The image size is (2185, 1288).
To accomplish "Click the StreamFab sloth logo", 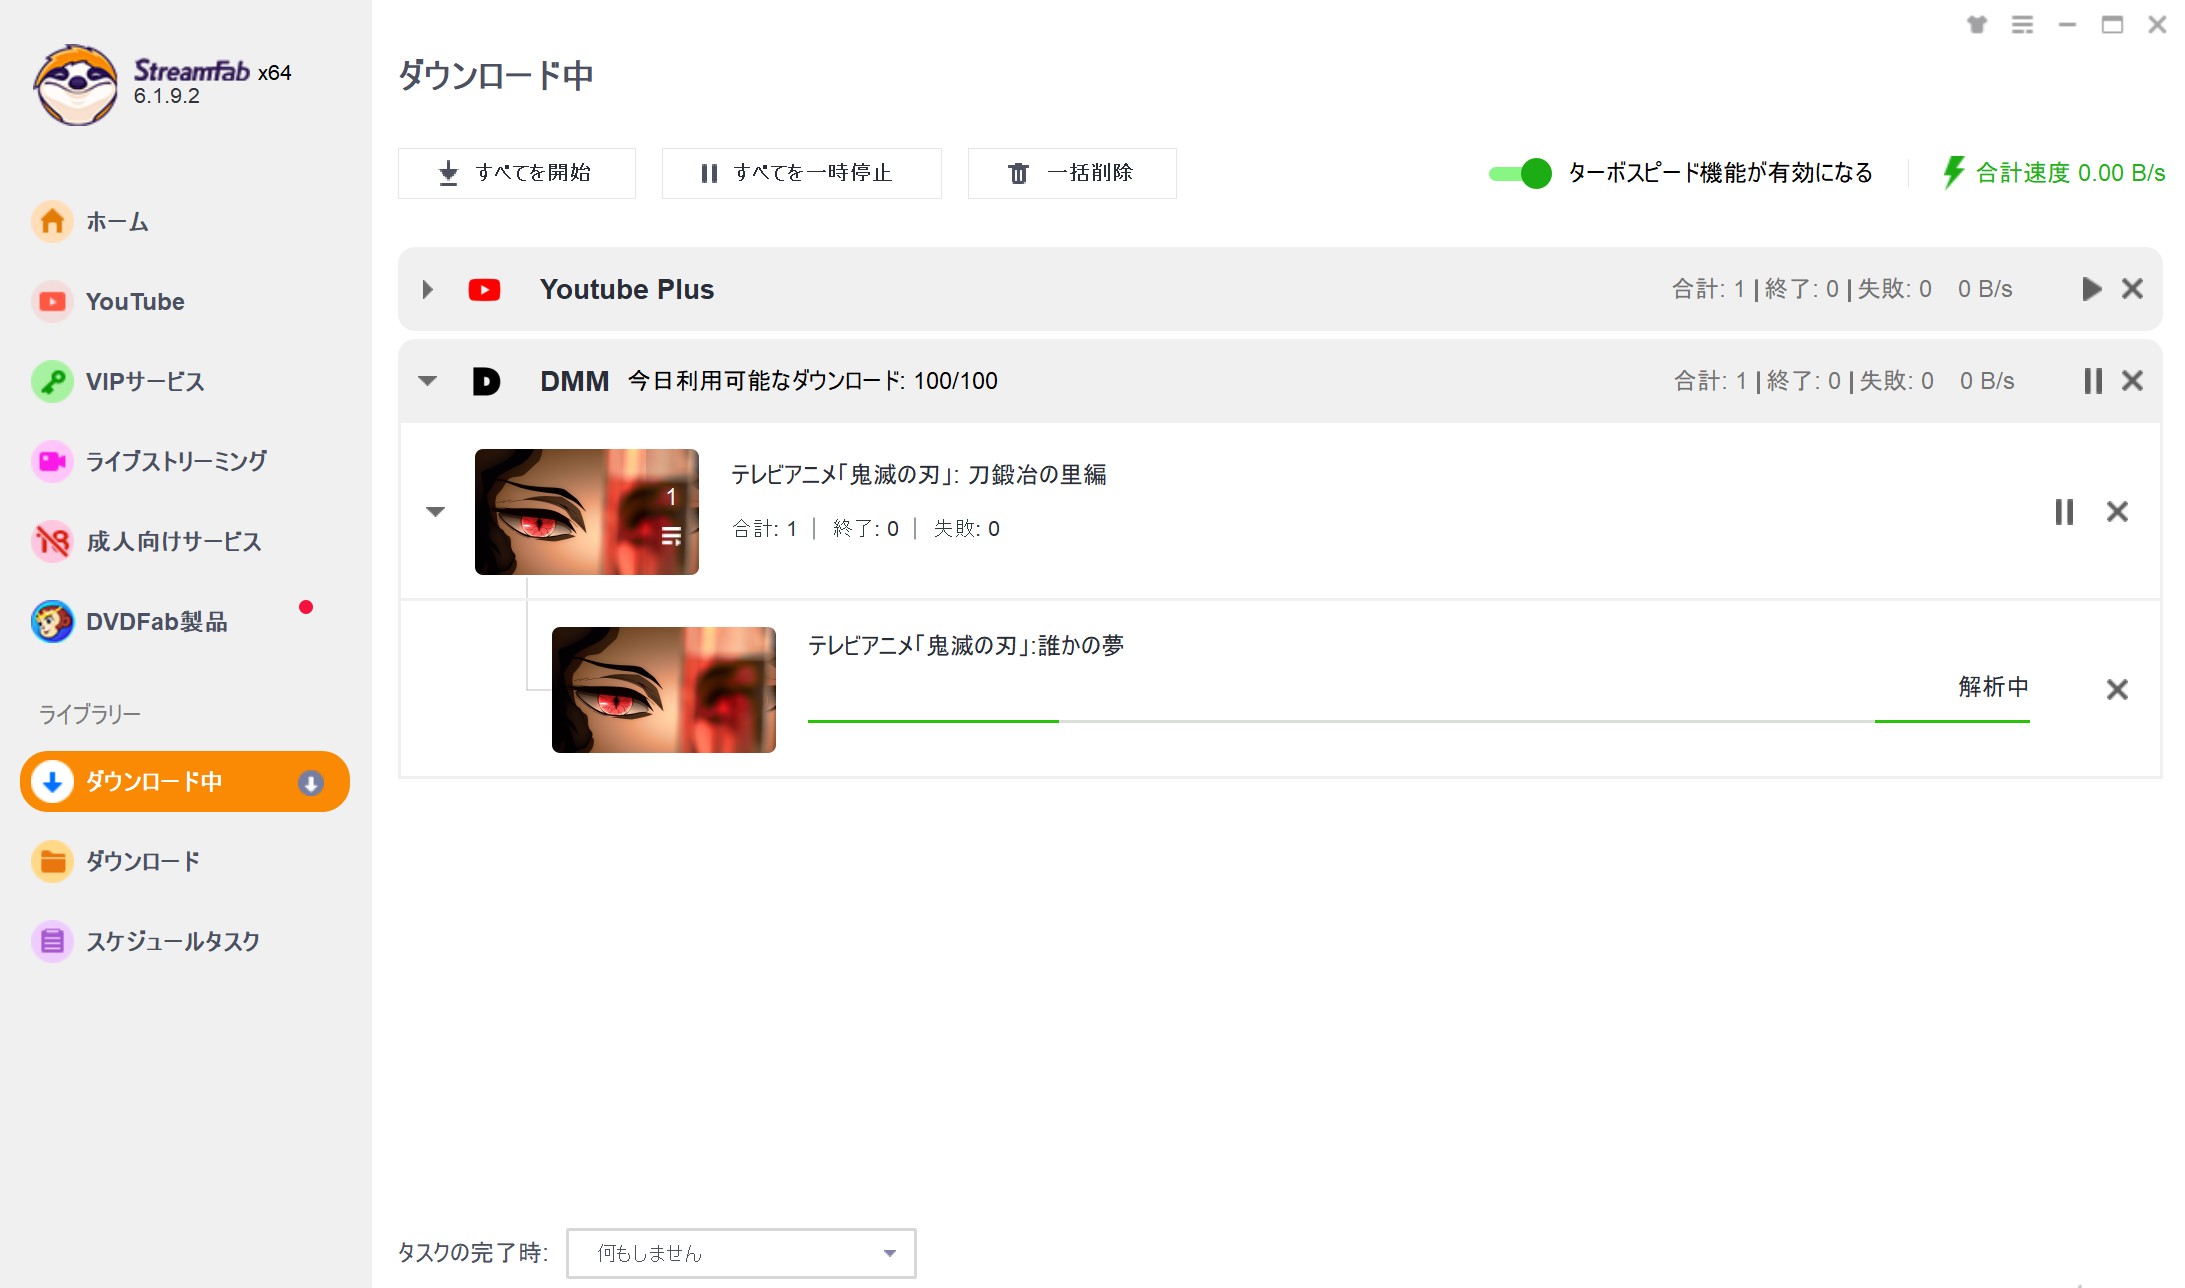I will 75,85.
